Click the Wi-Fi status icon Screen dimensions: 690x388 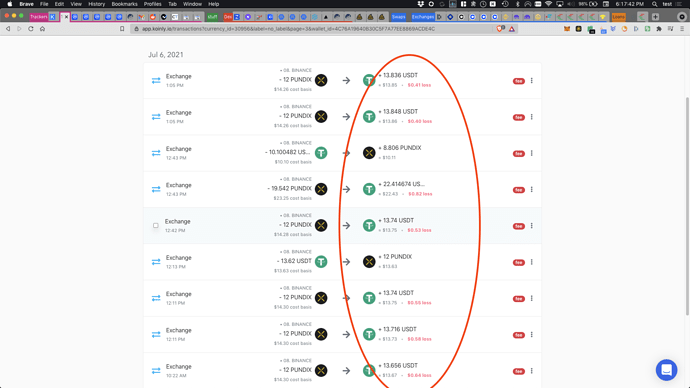[x=548, y=4]
